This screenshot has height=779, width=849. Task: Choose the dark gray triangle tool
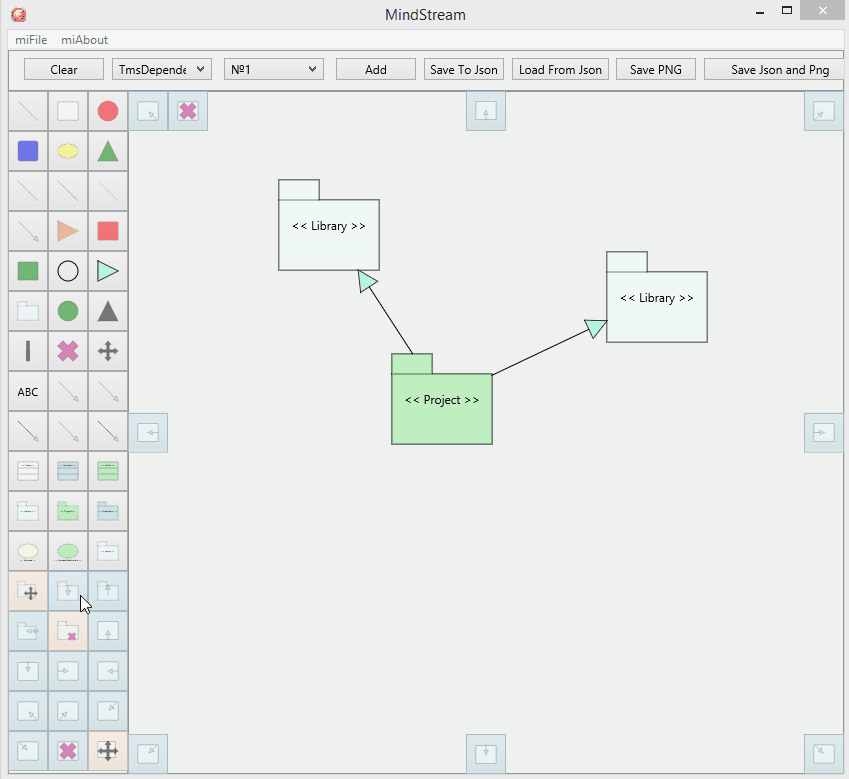point(108,311)
